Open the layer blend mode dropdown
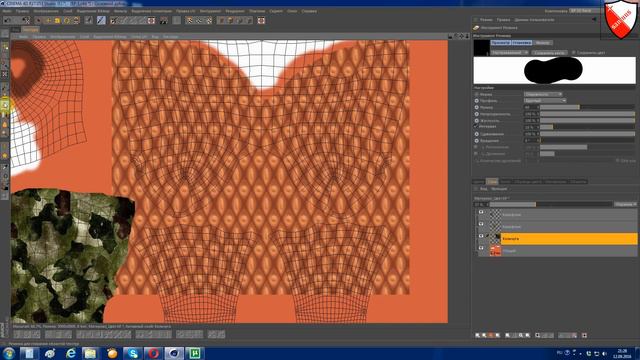Viewport: 640px width, 360px height. pos(625,204)
